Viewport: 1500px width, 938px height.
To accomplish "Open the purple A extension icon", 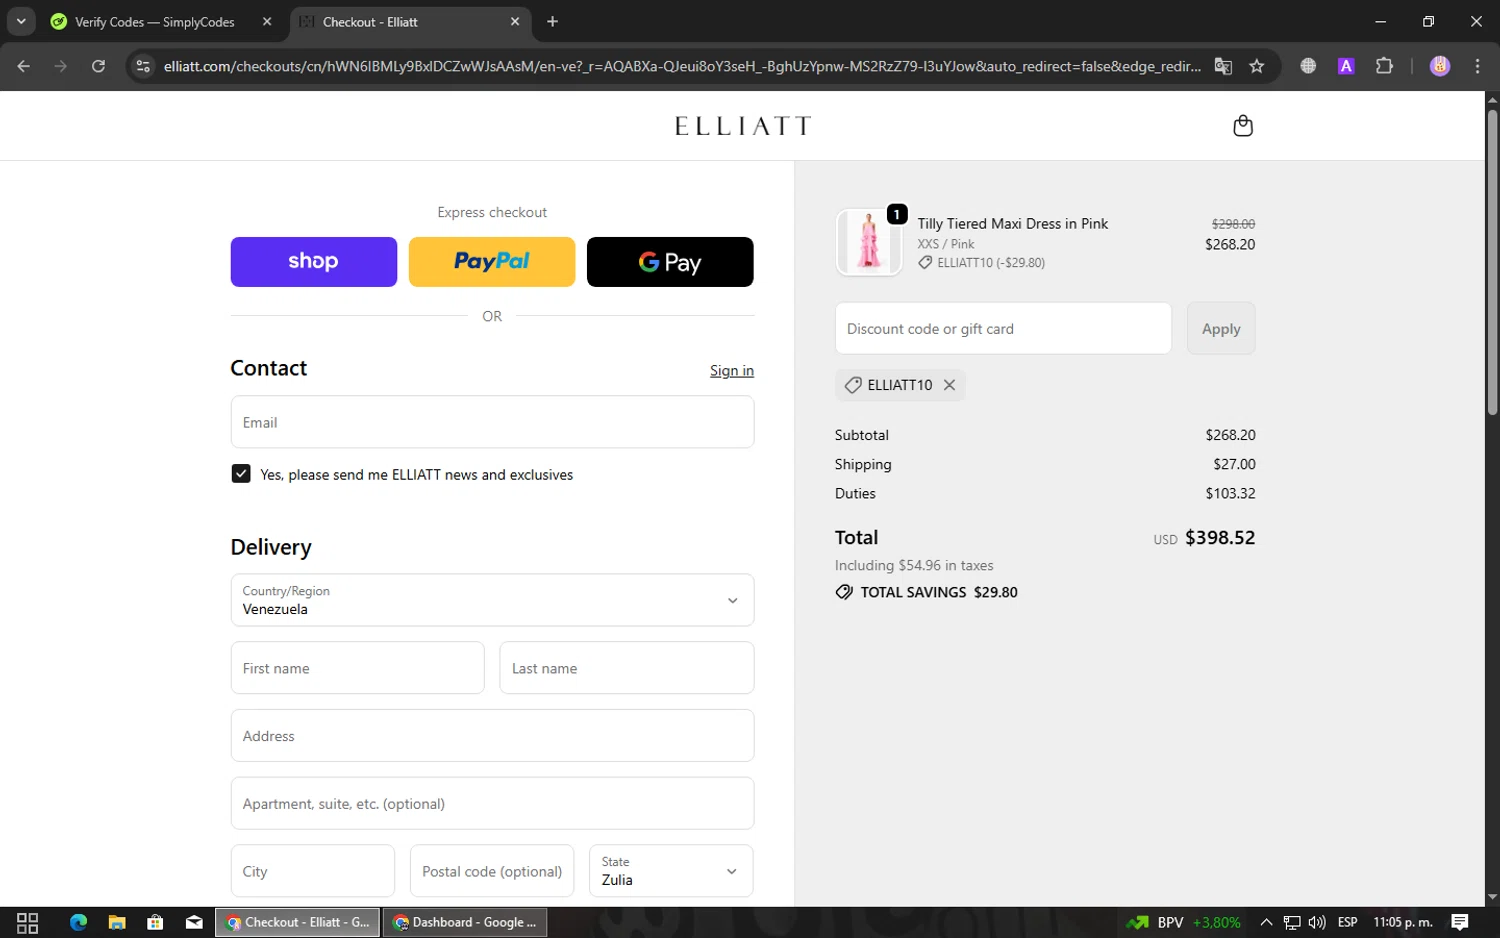I will pyautogui.click(x=1346, y=66).
